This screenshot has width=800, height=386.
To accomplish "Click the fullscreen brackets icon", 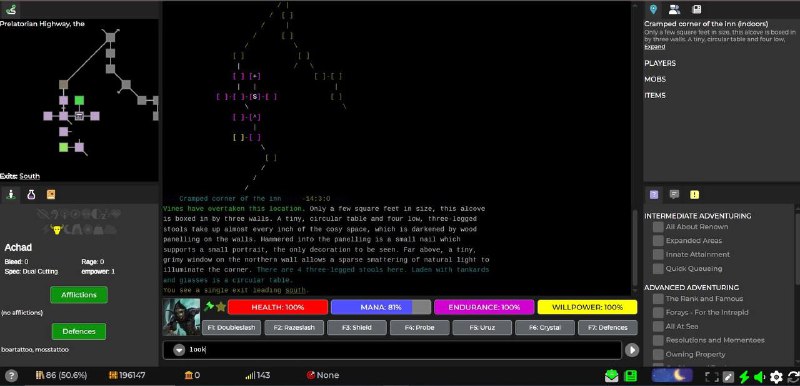I will coord(712,377).
